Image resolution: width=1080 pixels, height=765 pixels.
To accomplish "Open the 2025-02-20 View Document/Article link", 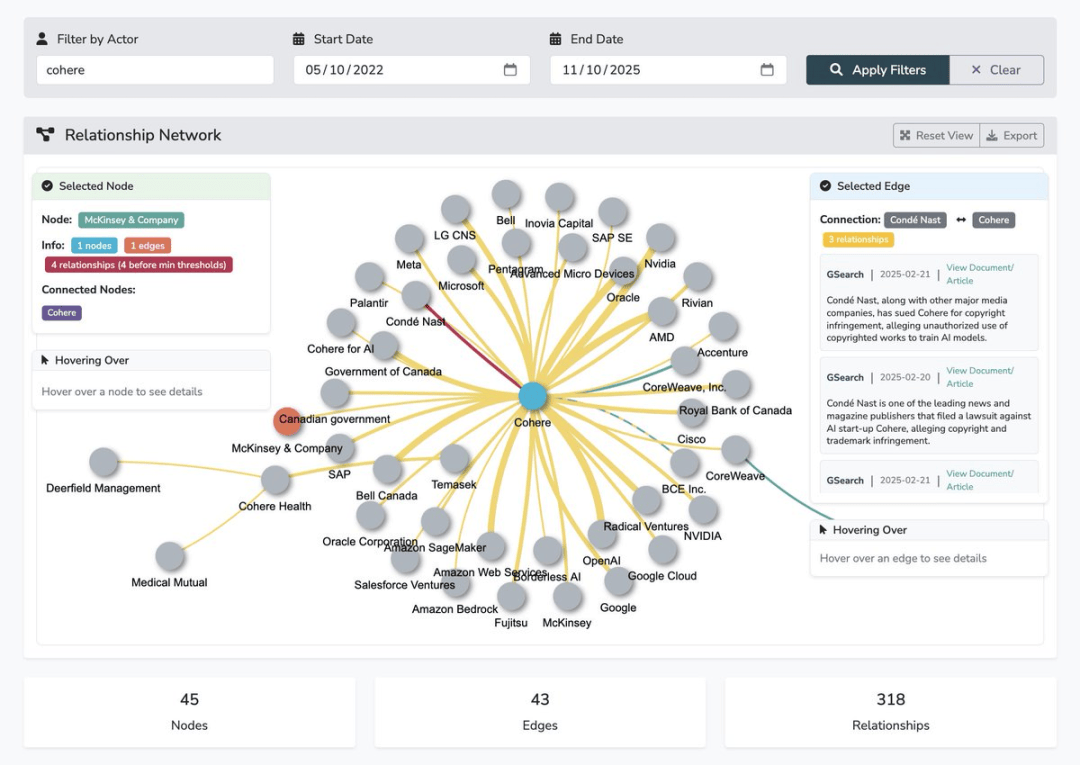I will point(979,377).
